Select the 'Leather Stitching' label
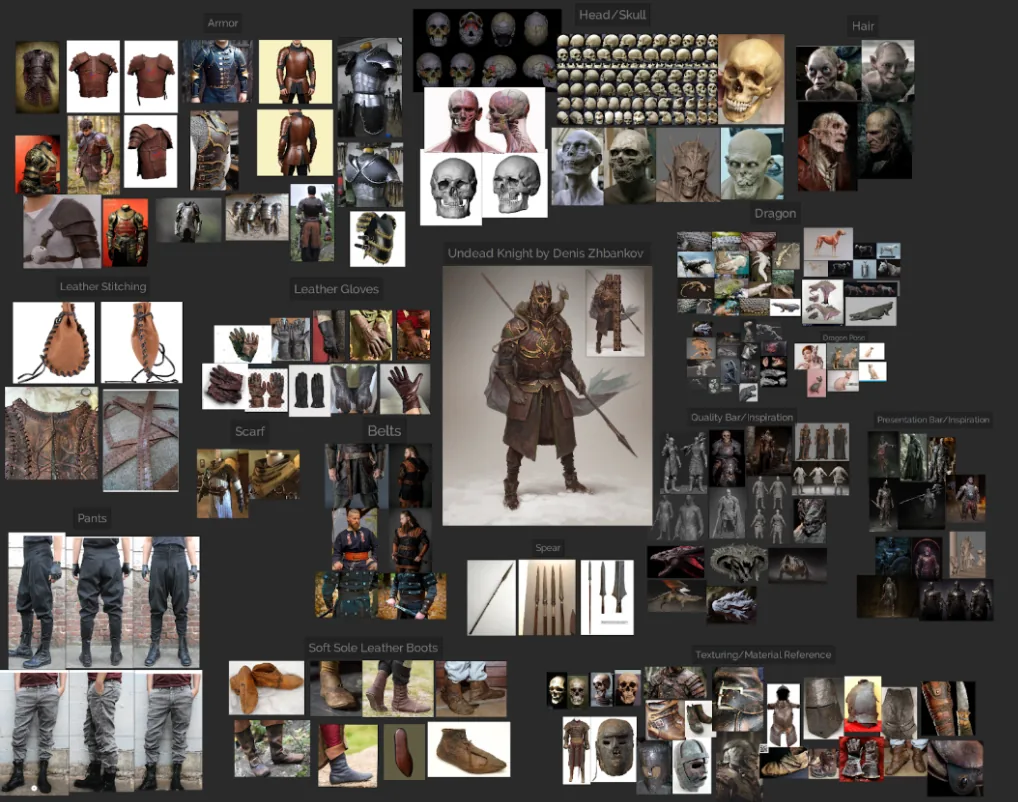Viewport: 1018px width, 802px height. tap(103, 286)
